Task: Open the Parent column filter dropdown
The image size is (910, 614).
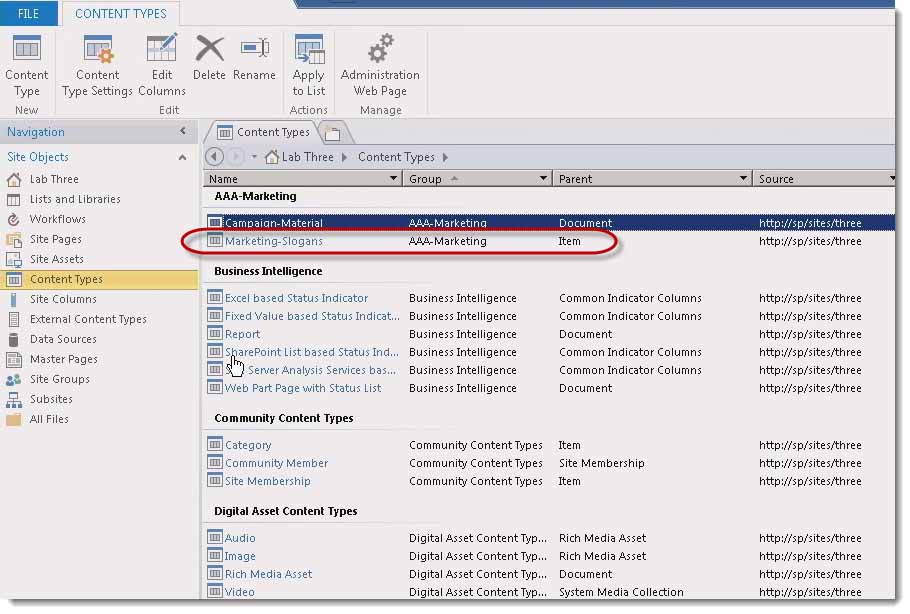Action: pyautogui.click(x=743, y=179)
